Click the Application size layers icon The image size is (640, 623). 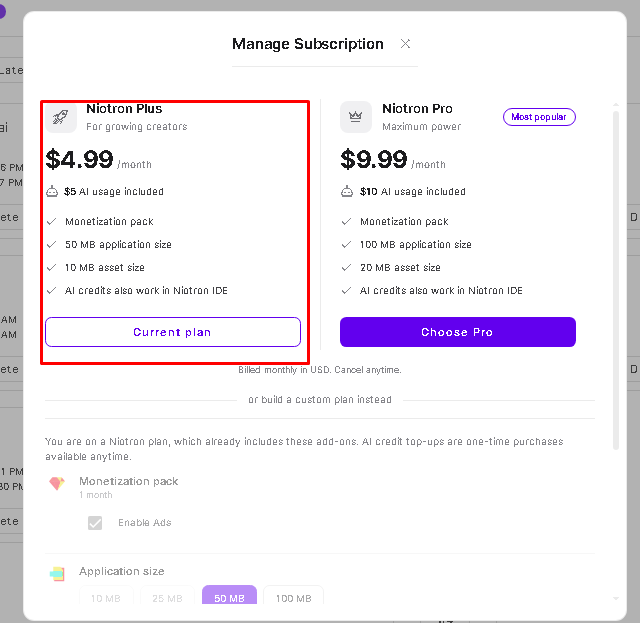click(57, 574)
